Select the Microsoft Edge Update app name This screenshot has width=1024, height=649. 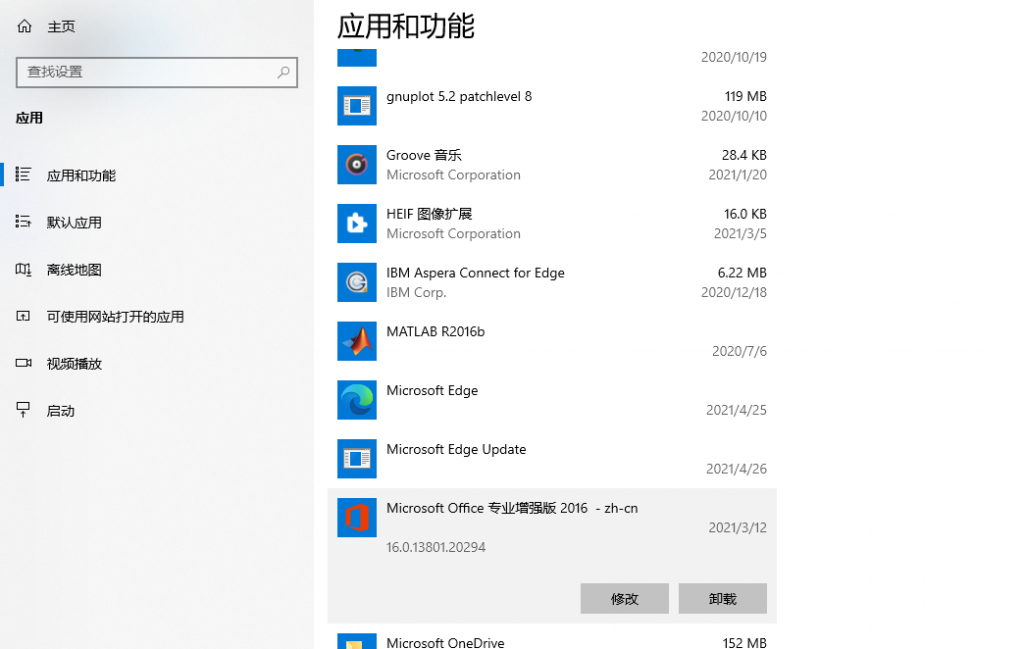(456, 449)
